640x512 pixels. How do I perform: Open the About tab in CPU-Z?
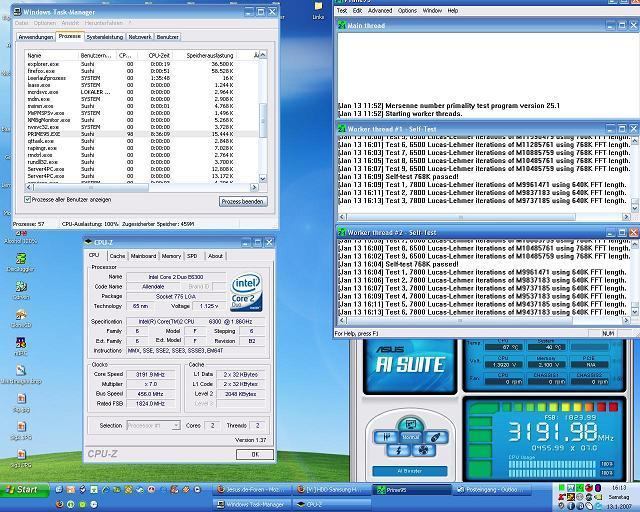(215, 256)
